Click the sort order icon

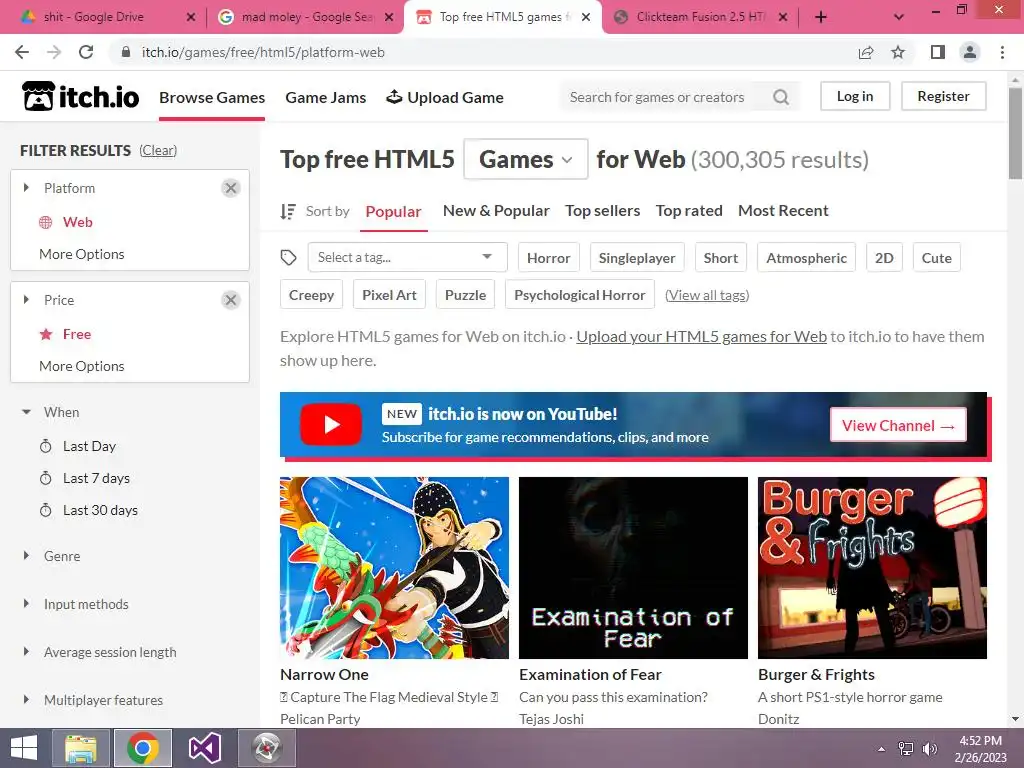(288, 211)
